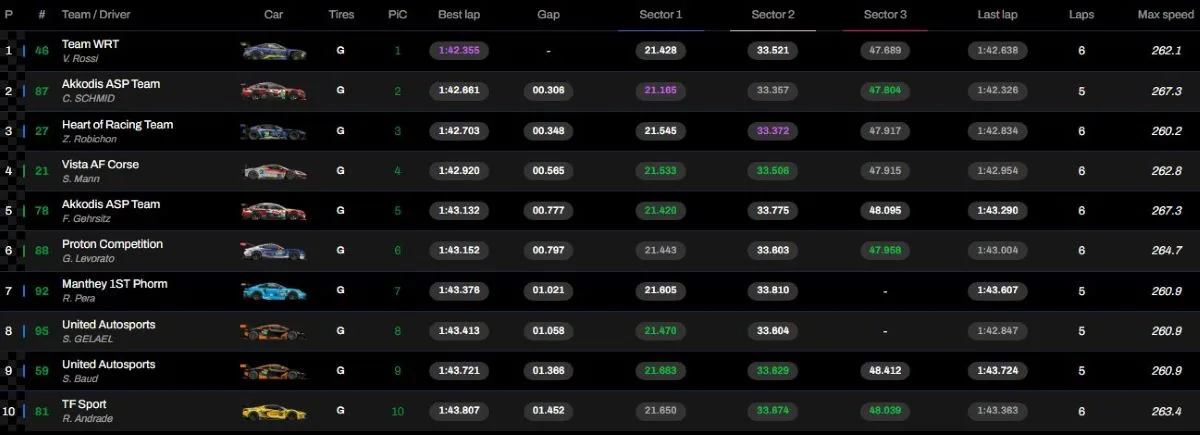The height and width of the screenshot is (435, 1200).
Task: Sort by the Sector 1 column header
Action: [660, 15]
